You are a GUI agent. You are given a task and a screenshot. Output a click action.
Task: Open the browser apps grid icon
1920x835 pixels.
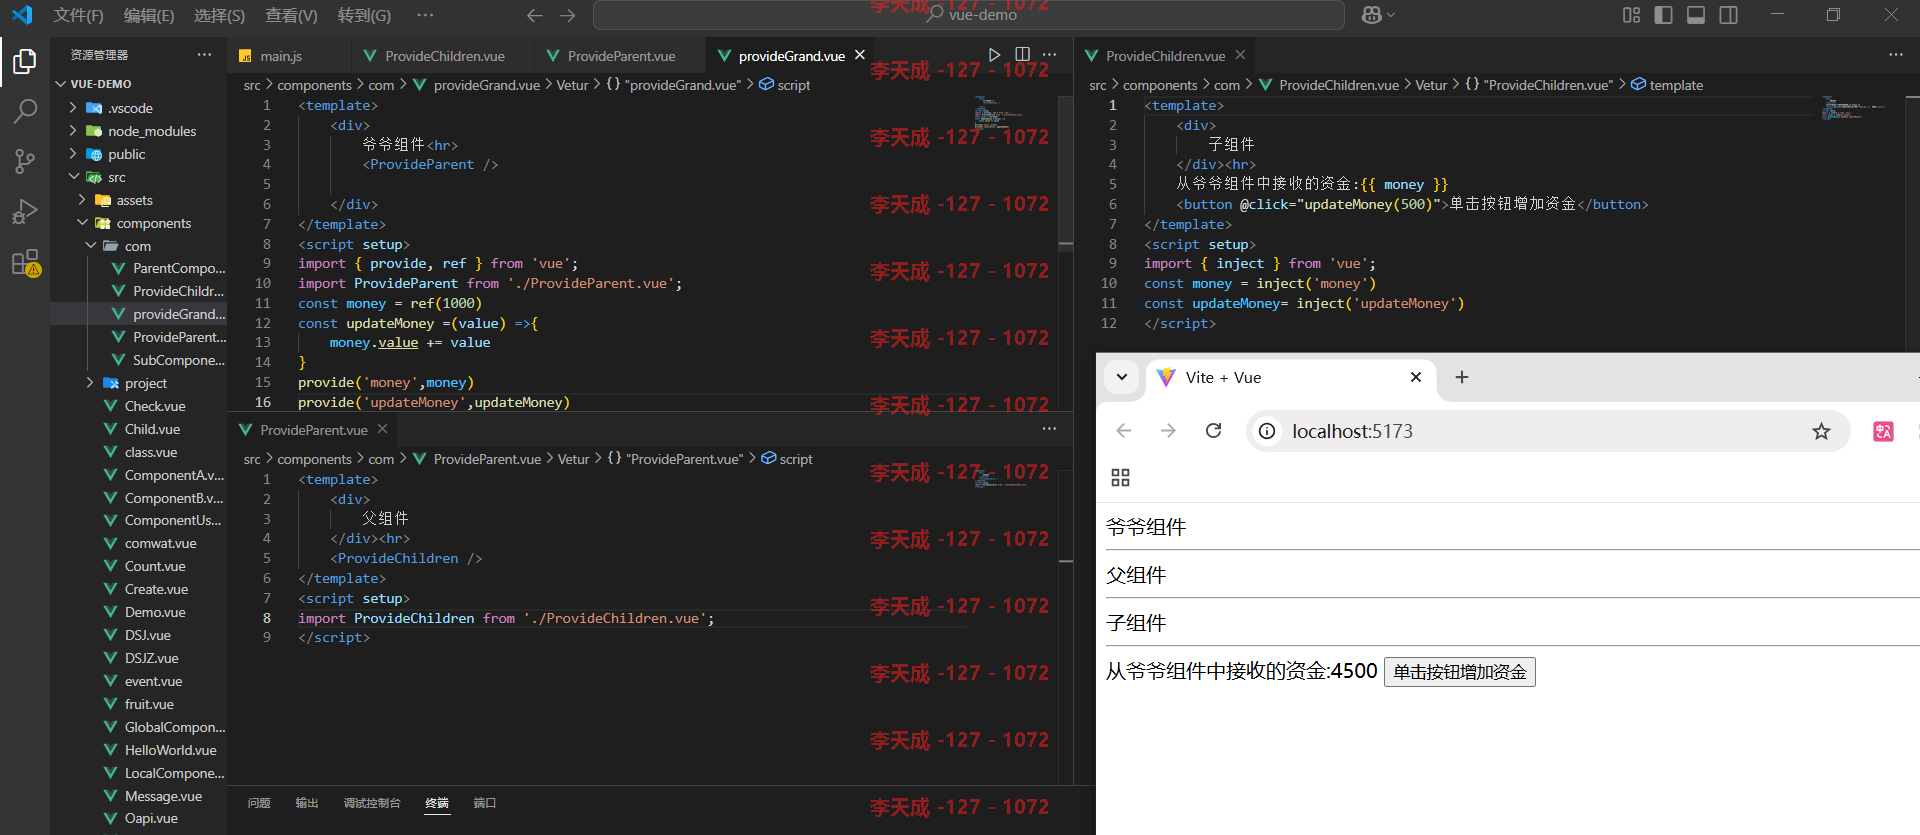1120,478
